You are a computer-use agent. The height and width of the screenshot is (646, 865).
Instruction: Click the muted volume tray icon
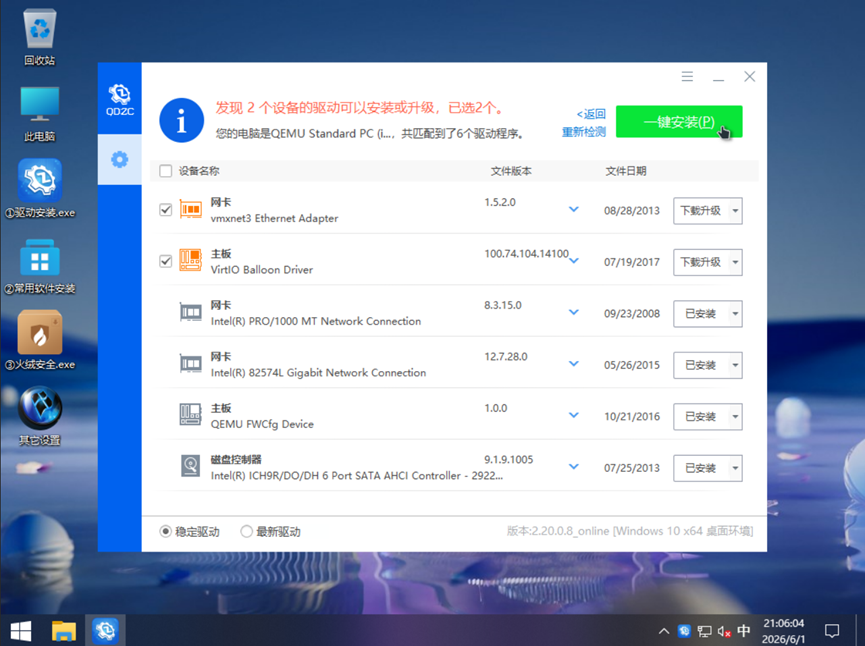click(x=724, y=631)
